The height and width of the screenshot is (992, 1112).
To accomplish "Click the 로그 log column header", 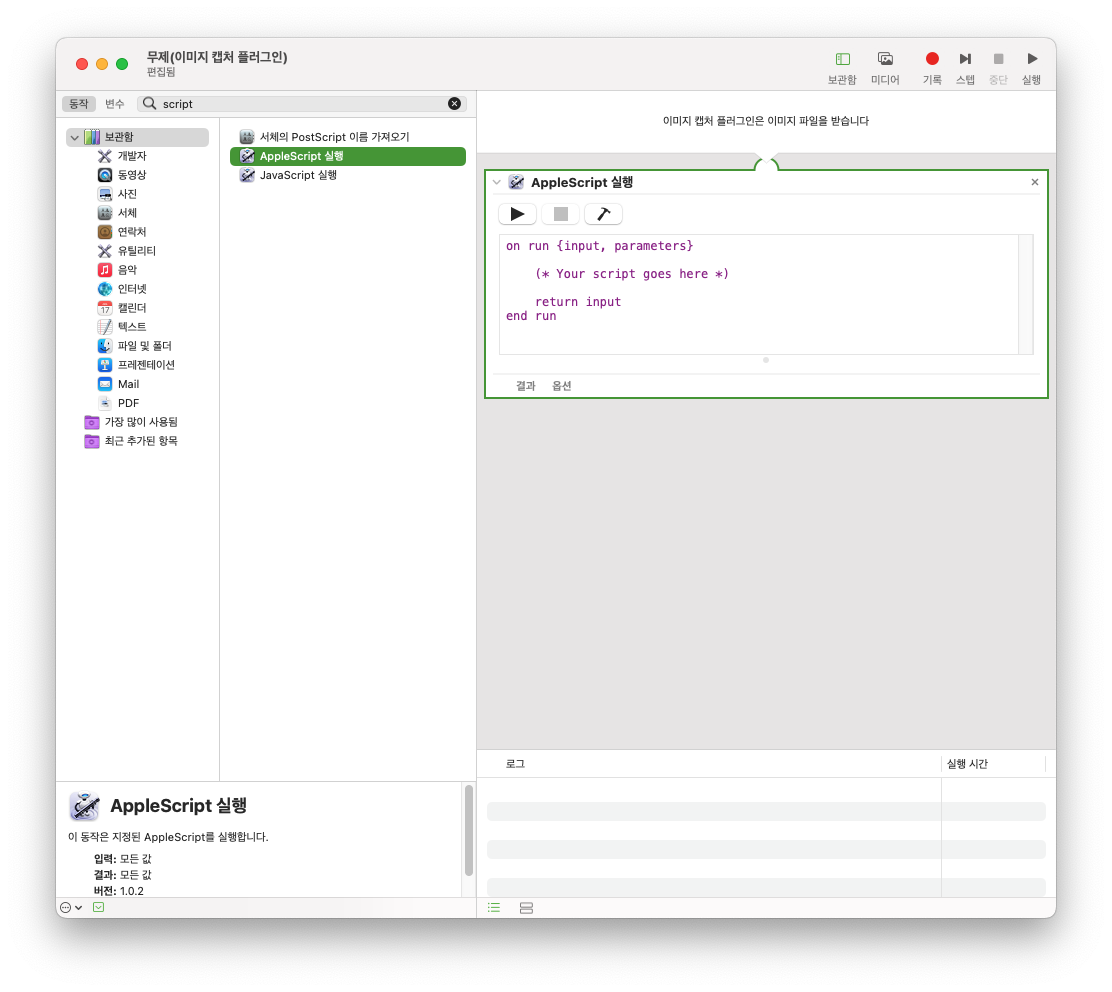I will click(515, 764).
